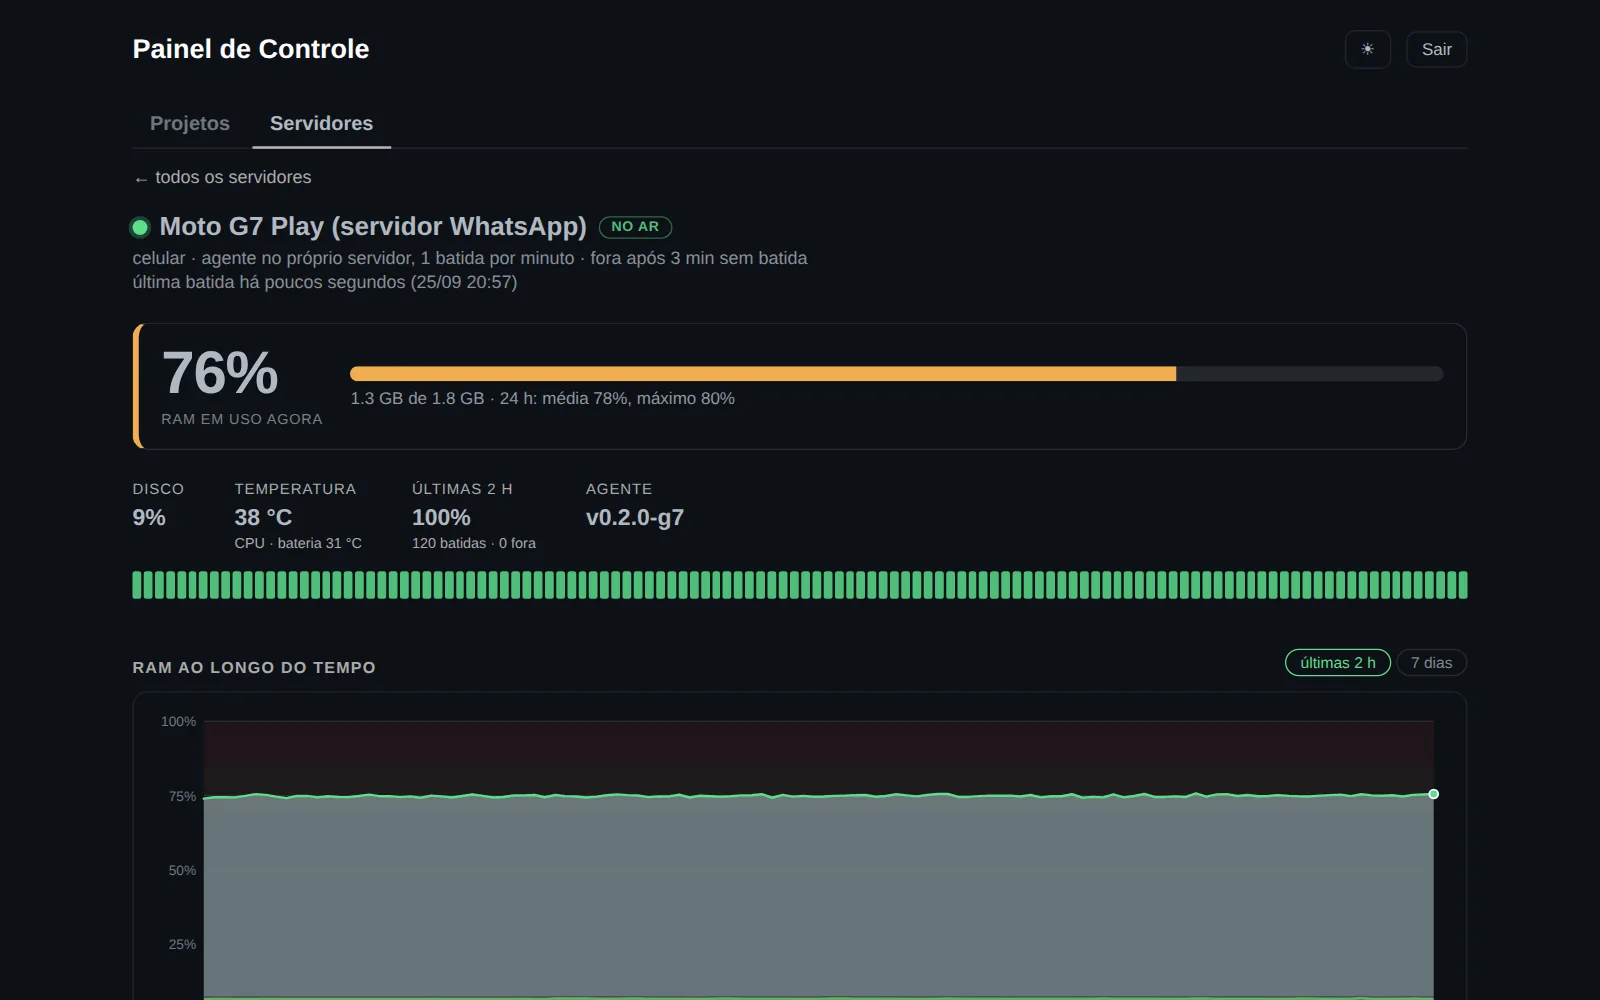The width and height of the screenshot is (1600, 1000).
Task: Select the Servidores tab
Action: pos(321,123)
